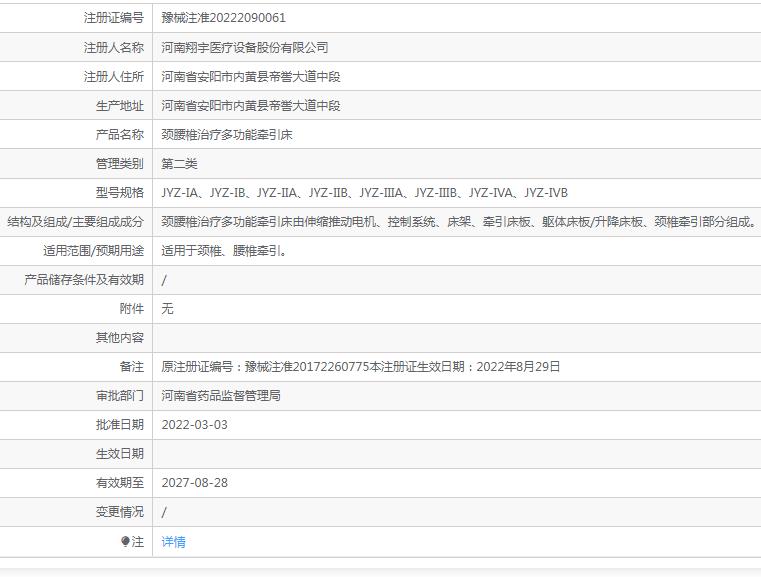This screenshot has width=761, height=577.
Task: Click the 产品储存条件及有效期 label
Action: pos(84,280)
